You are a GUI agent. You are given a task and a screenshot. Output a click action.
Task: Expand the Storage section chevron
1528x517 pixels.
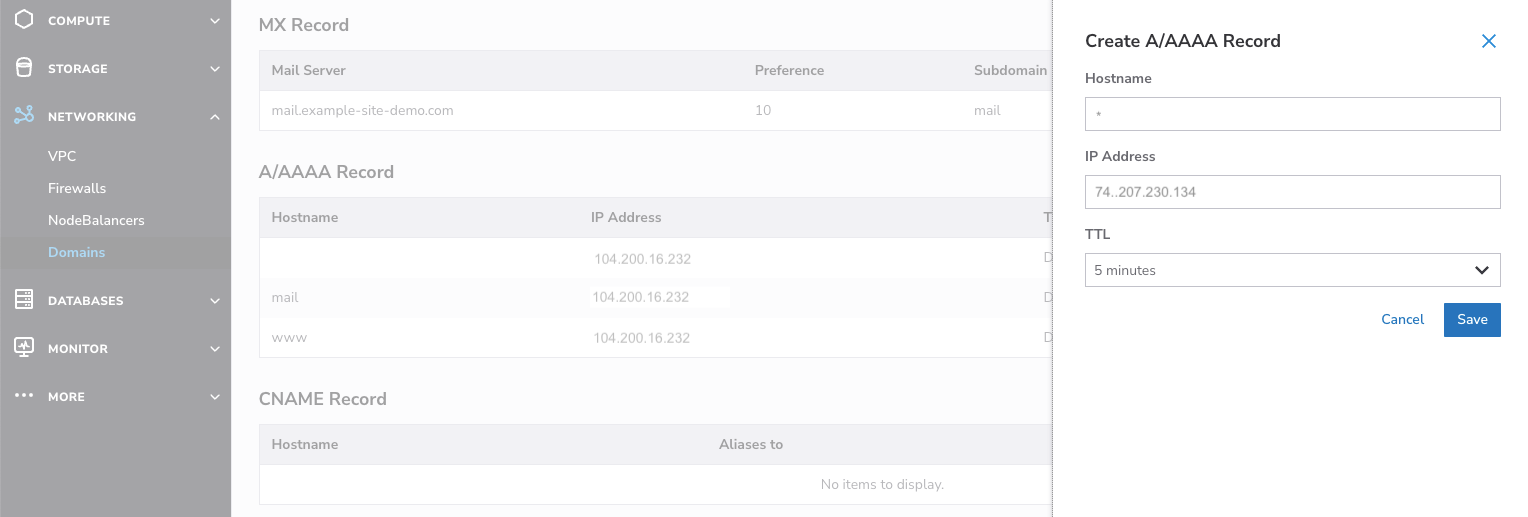tap(215, 69)
